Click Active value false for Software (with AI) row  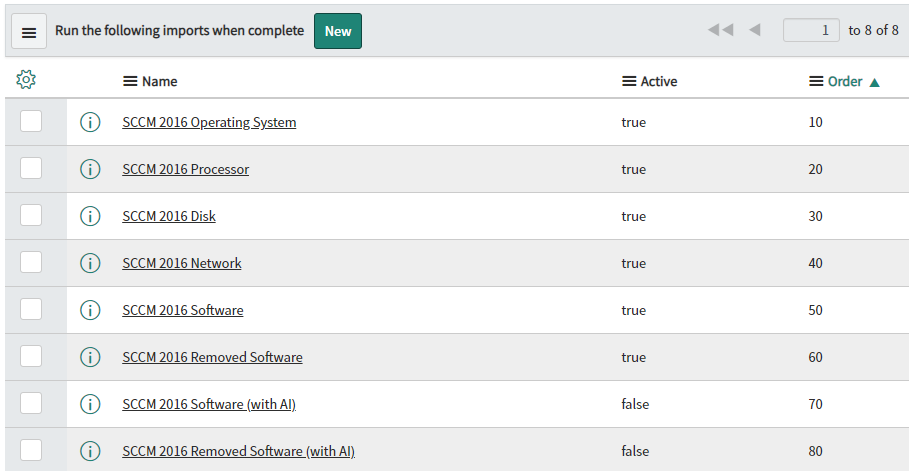point(635,404)
